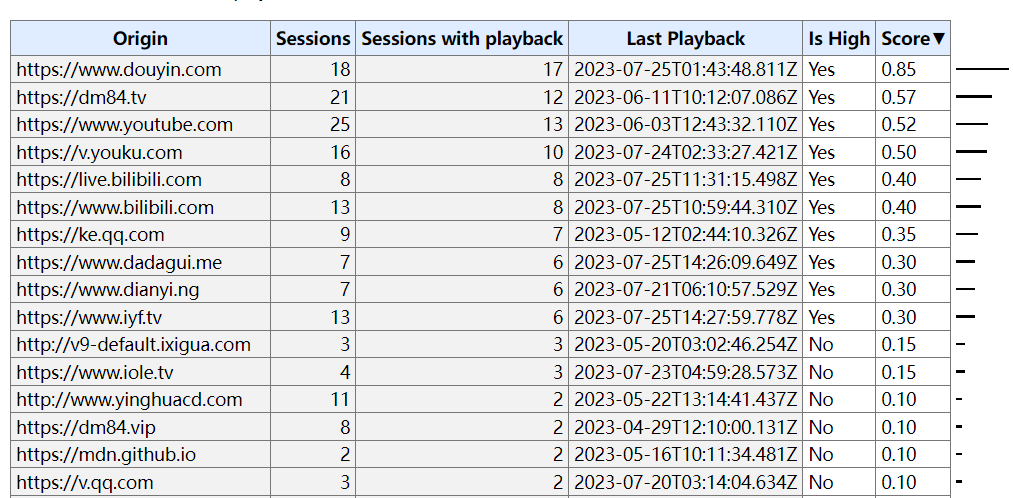The image size is (1013, 498).
Task: Click the No value for www.iole.tv
Action: (x=821, y=372)
